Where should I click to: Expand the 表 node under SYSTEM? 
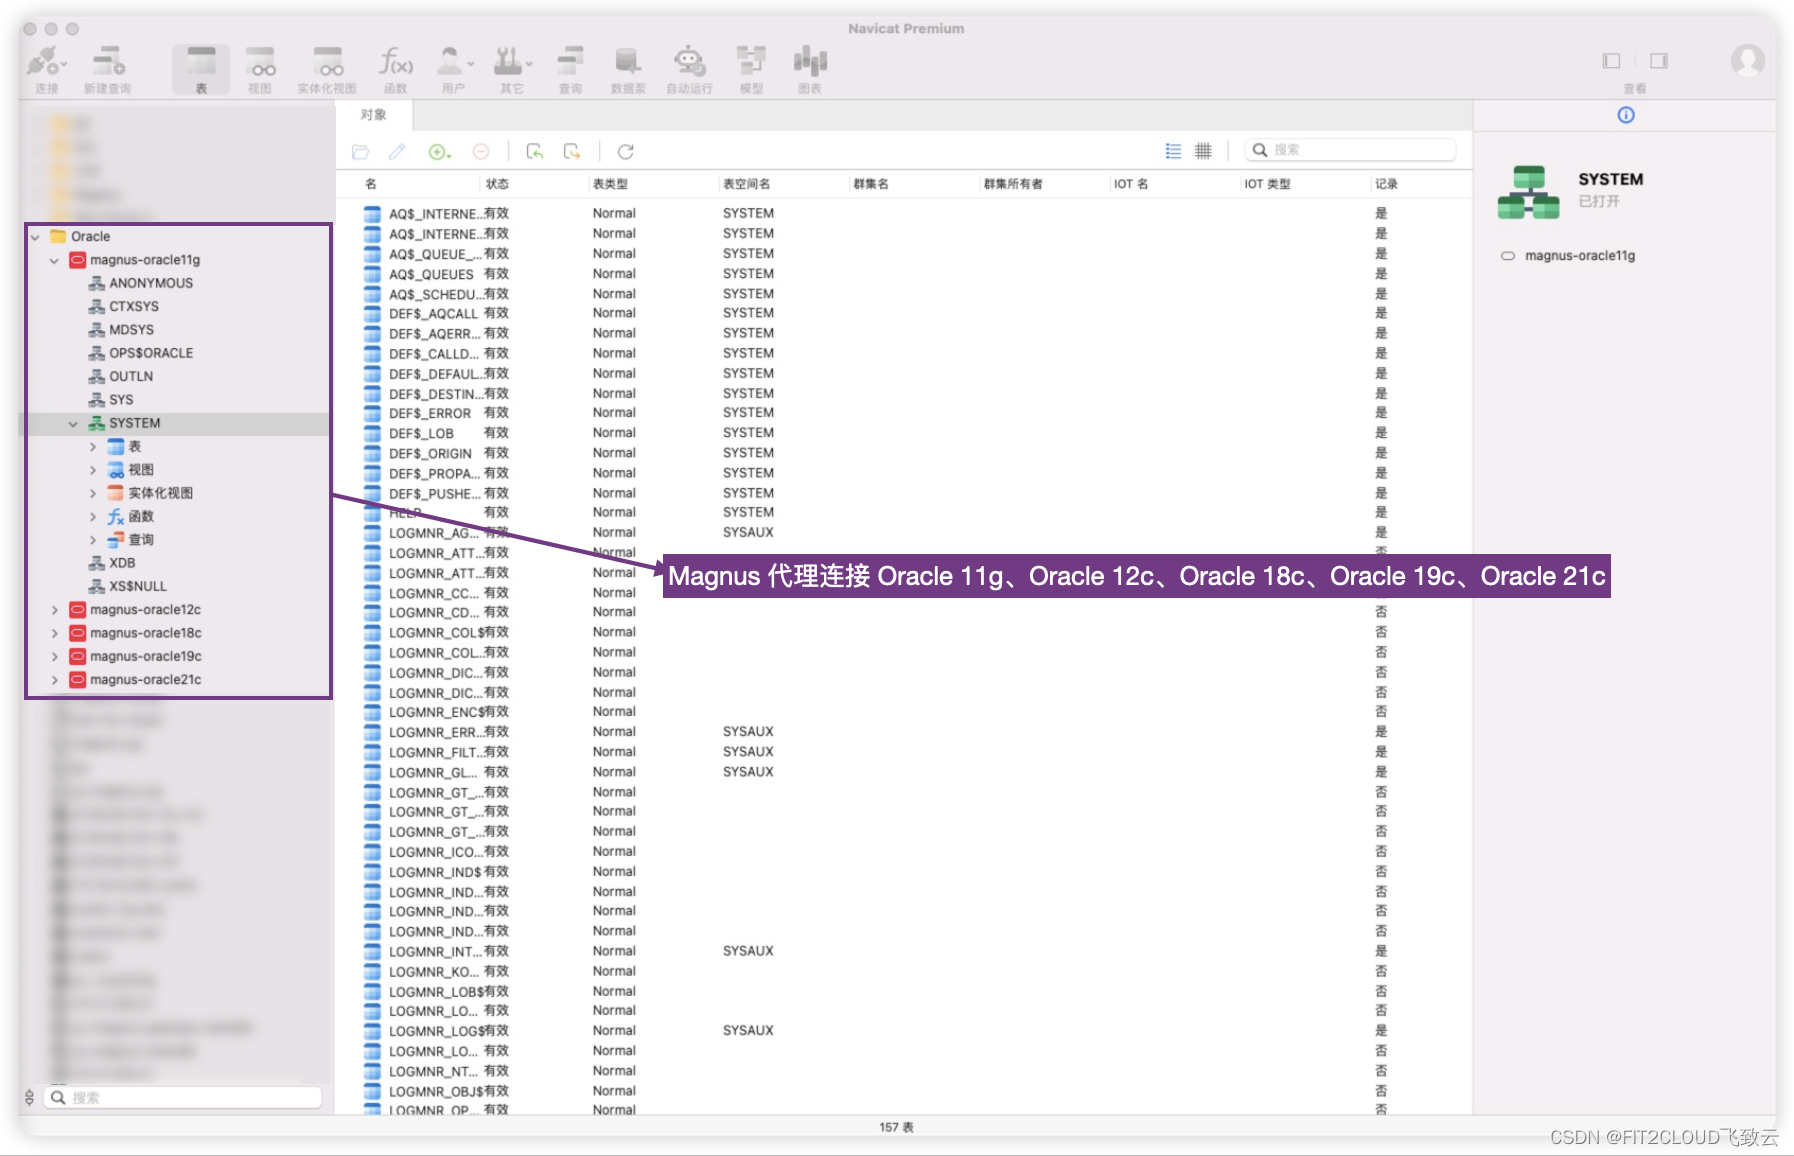click(x=93, y=447)
